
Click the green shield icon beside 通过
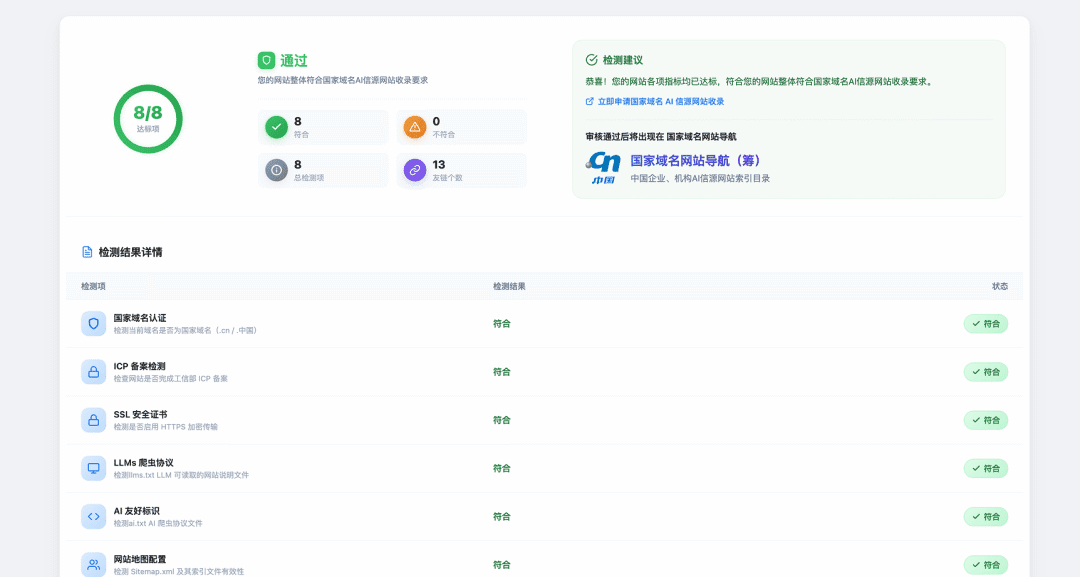[x=267, y=61]
